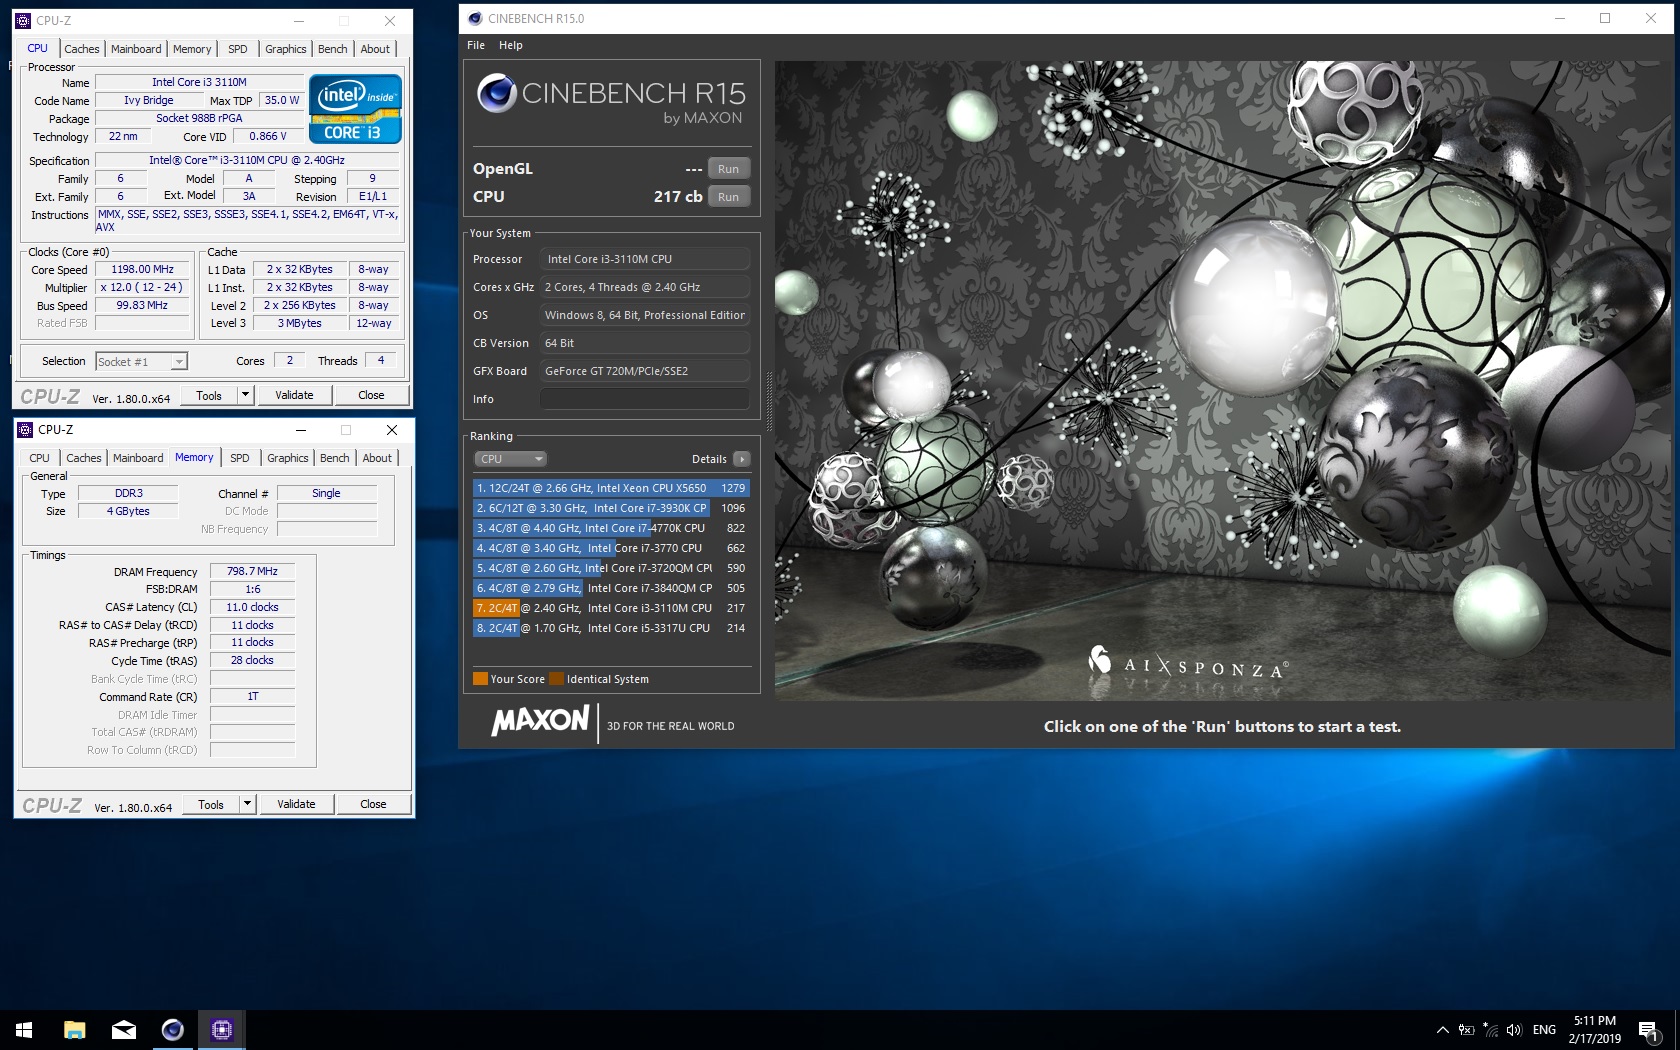Screen dimensions: 1680x1050
Task: Click brown Identical System legend swatch
Action: pyautogui.click(x=556, y=679)
